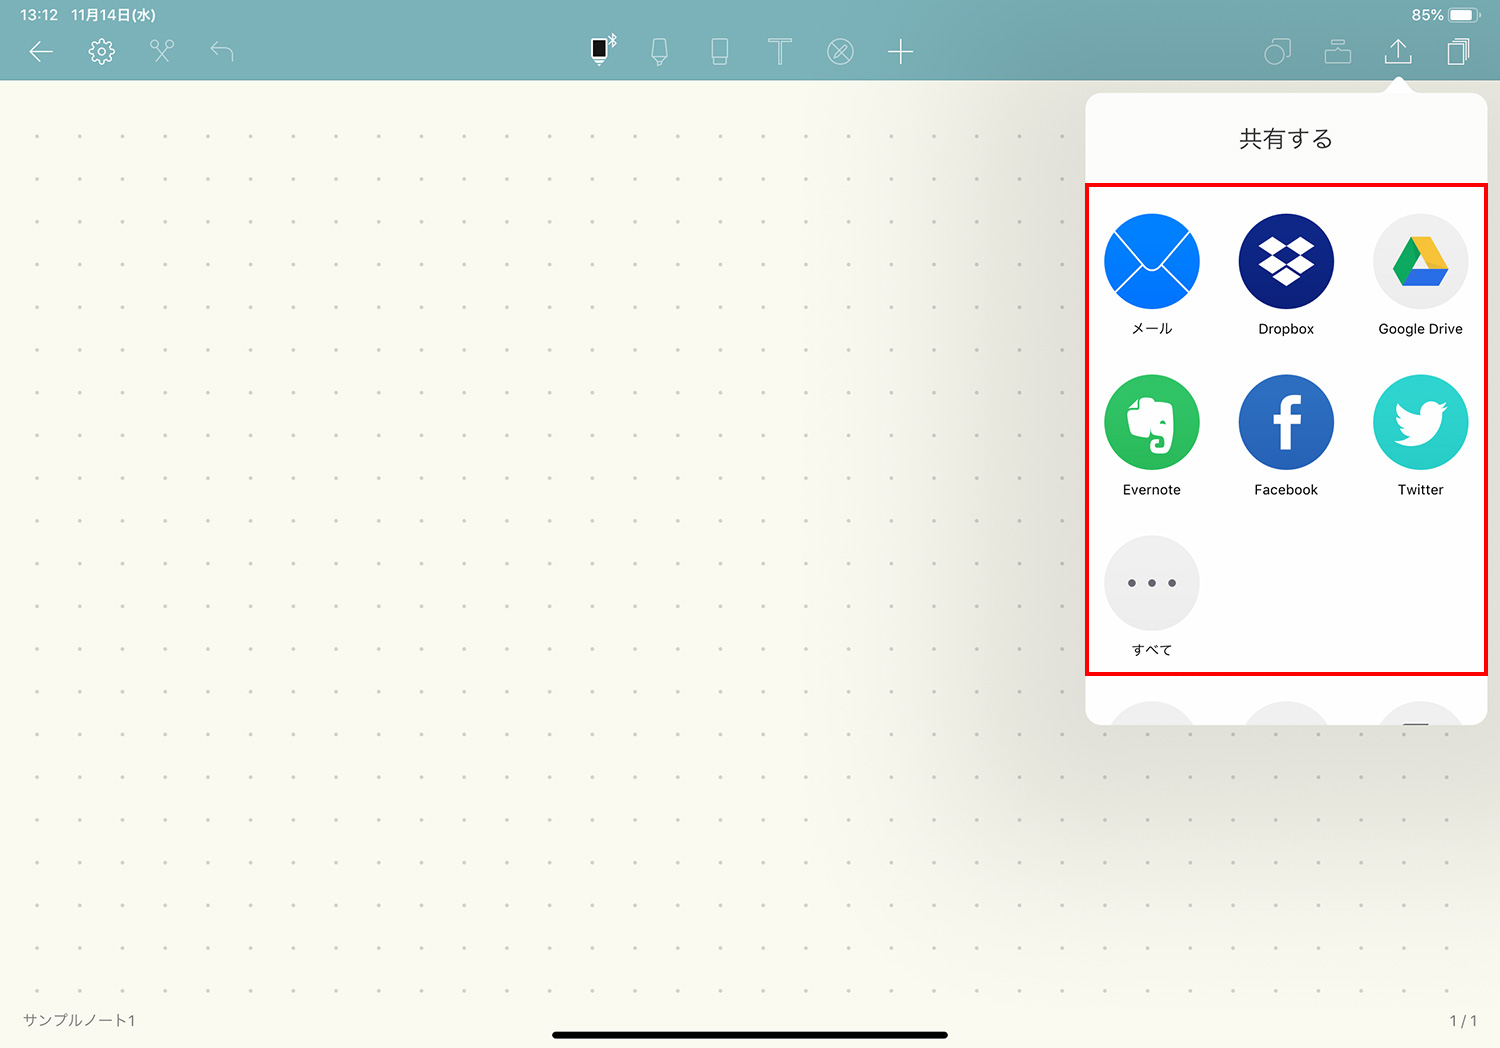Tap the plus icon to add content
Image resolution: width=1500 pixels, height=1048 pixels.
pos(900,52)
